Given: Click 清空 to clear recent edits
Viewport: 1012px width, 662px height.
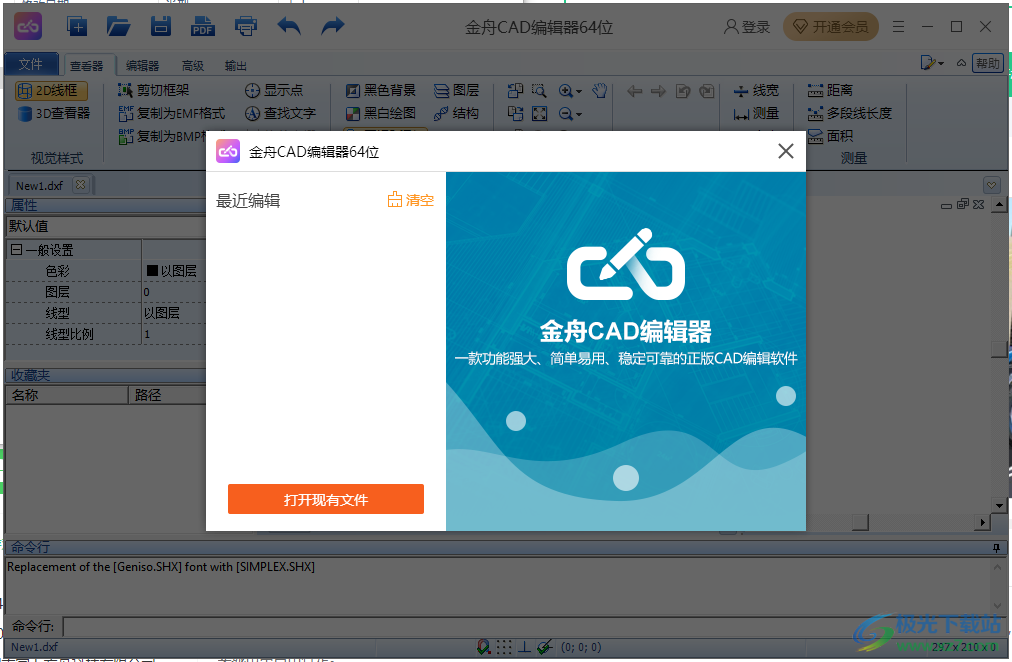Looking at the screenshot, I should tap(410, 200).
